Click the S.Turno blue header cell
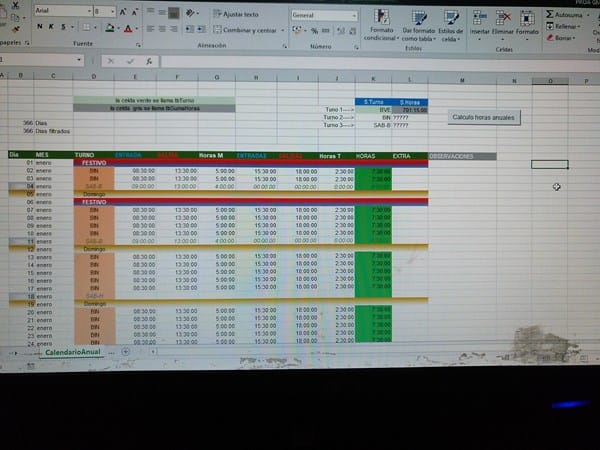This screenshot has height=450, width=600. (x=373, y=102)
